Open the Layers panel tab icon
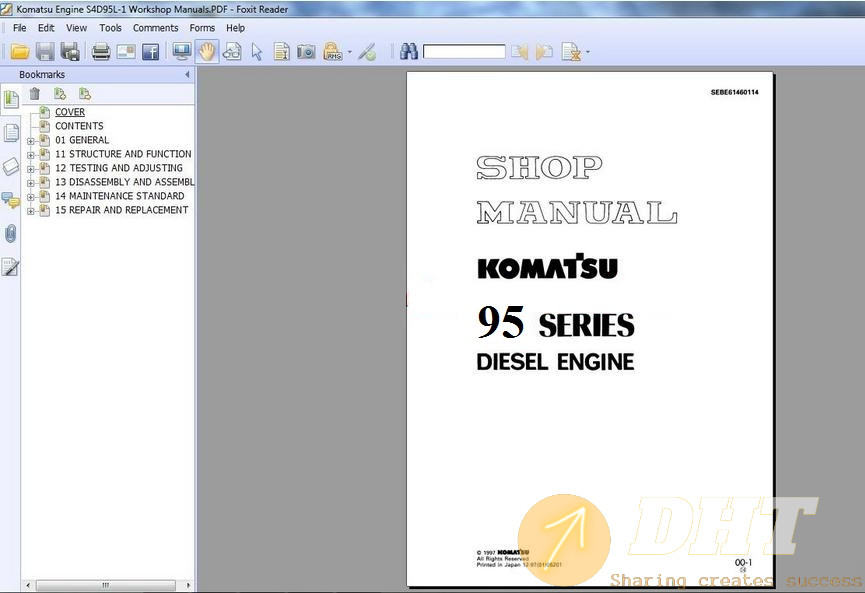Screen dimensions: 865x593 (x=11, y=166)
